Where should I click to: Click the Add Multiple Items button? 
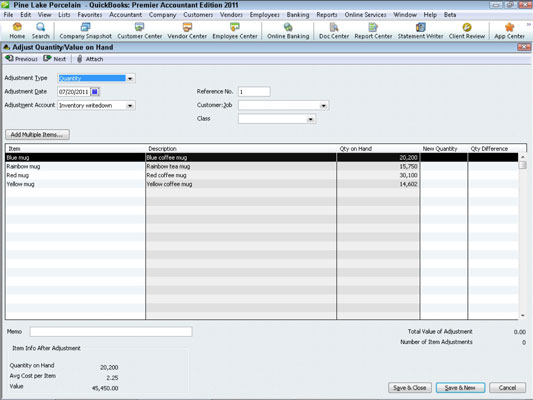pyautogui.click(x=37, y=135)
